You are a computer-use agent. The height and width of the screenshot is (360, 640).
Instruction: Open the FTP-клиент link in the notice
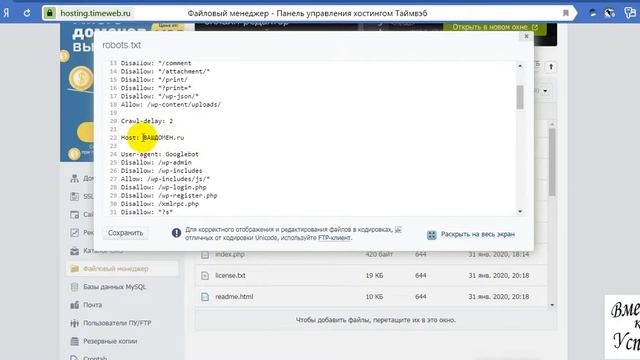pos(334,238)
